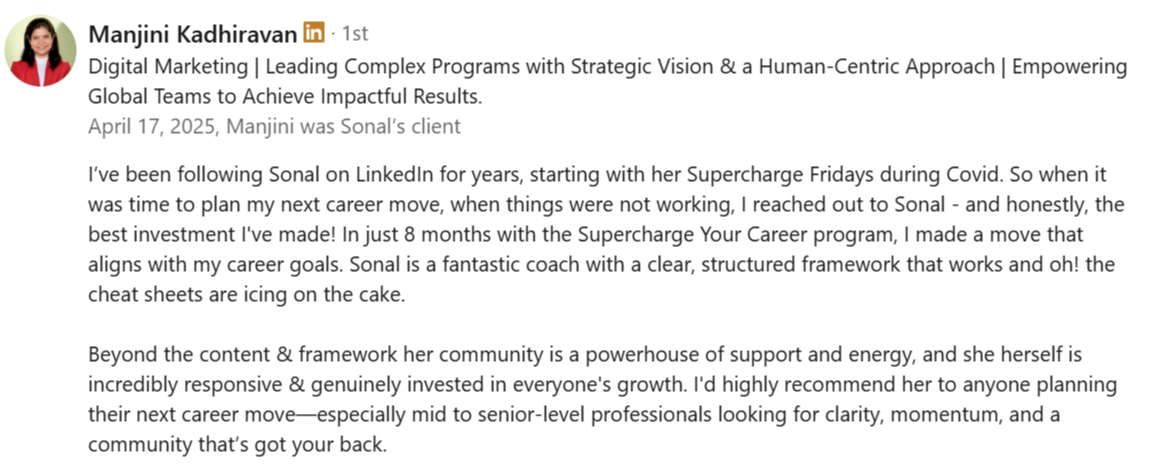This screenshot has height=475, width=1171.
Task: Click the 'community that's got your back' line
Action: pos(238,445)
